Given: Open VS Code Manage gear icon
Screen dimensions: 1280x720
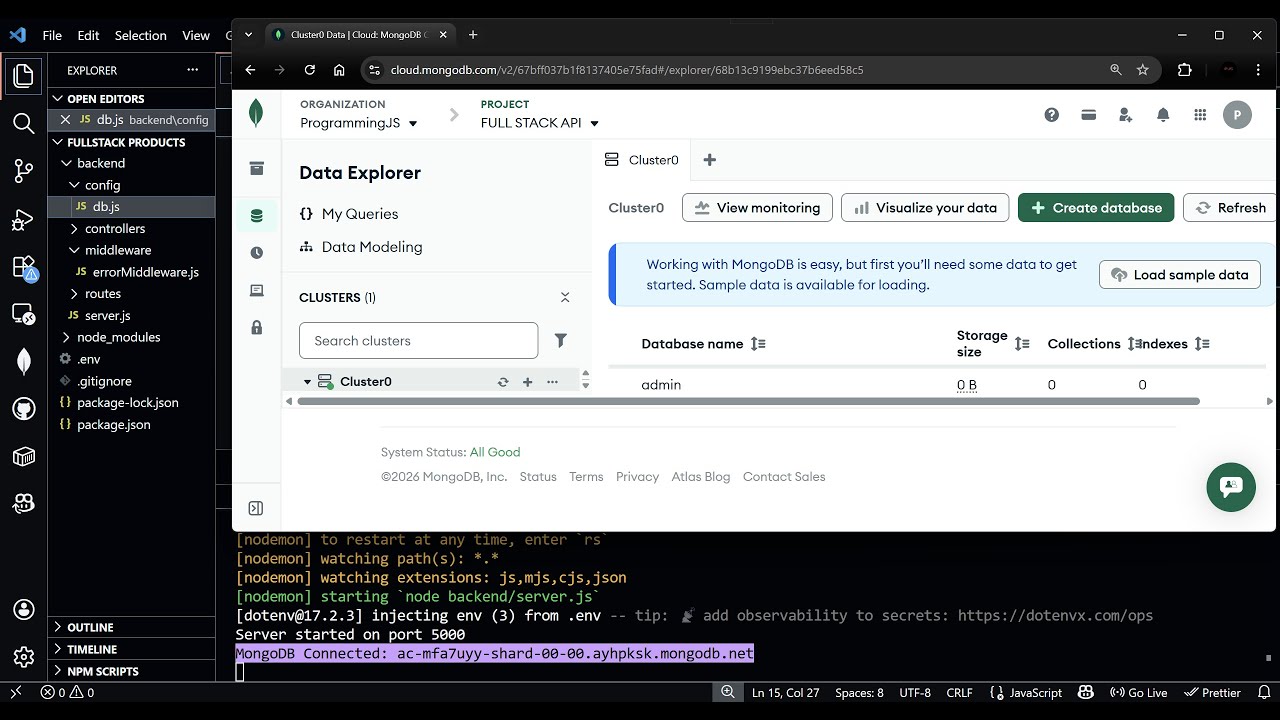Looking at the screenshot, I should [x=23, y=656].
